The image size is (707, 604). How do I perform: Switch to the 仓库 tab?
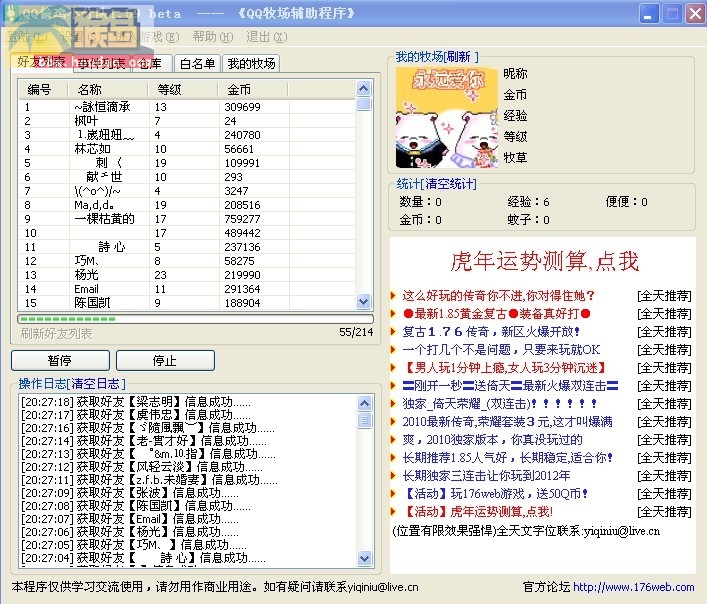point(150,64)
